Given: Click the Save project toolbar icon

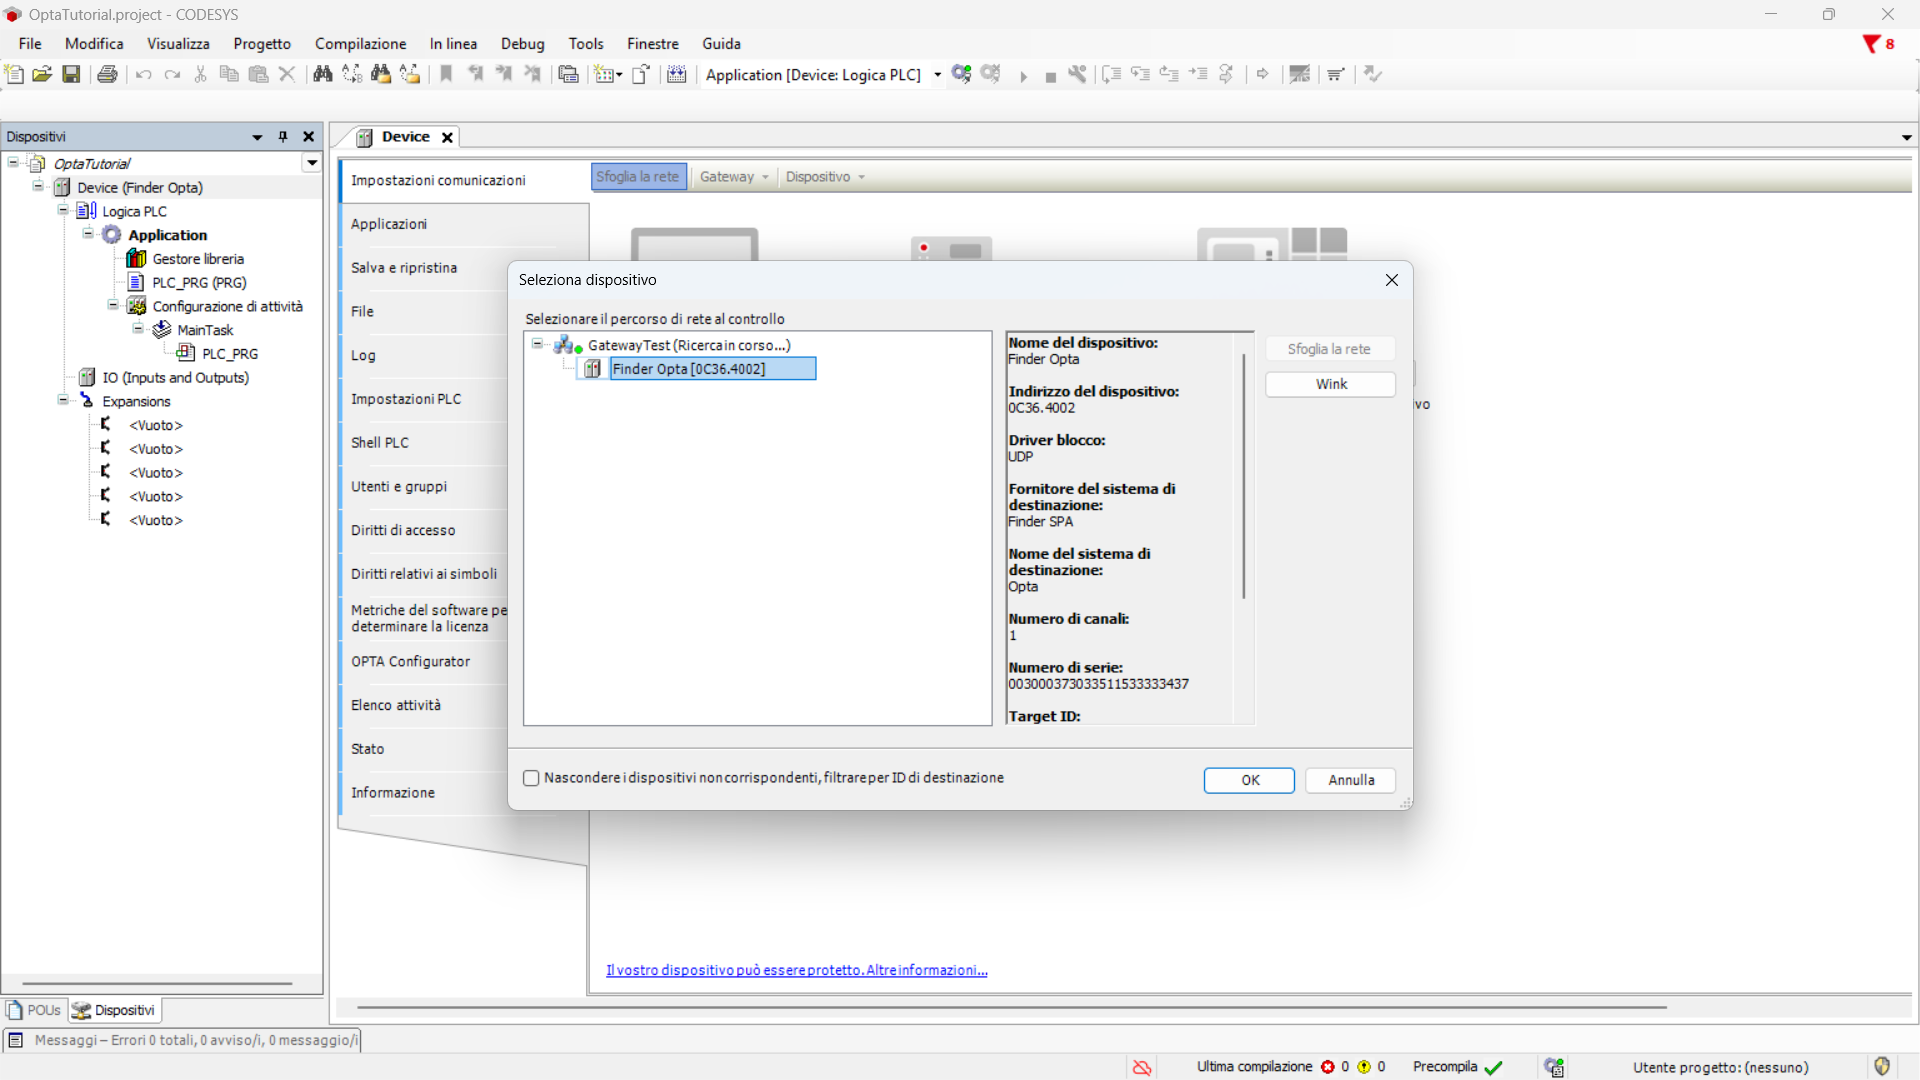Looking at the screenshot, I should pyautogui.click(x=71, y=74).
